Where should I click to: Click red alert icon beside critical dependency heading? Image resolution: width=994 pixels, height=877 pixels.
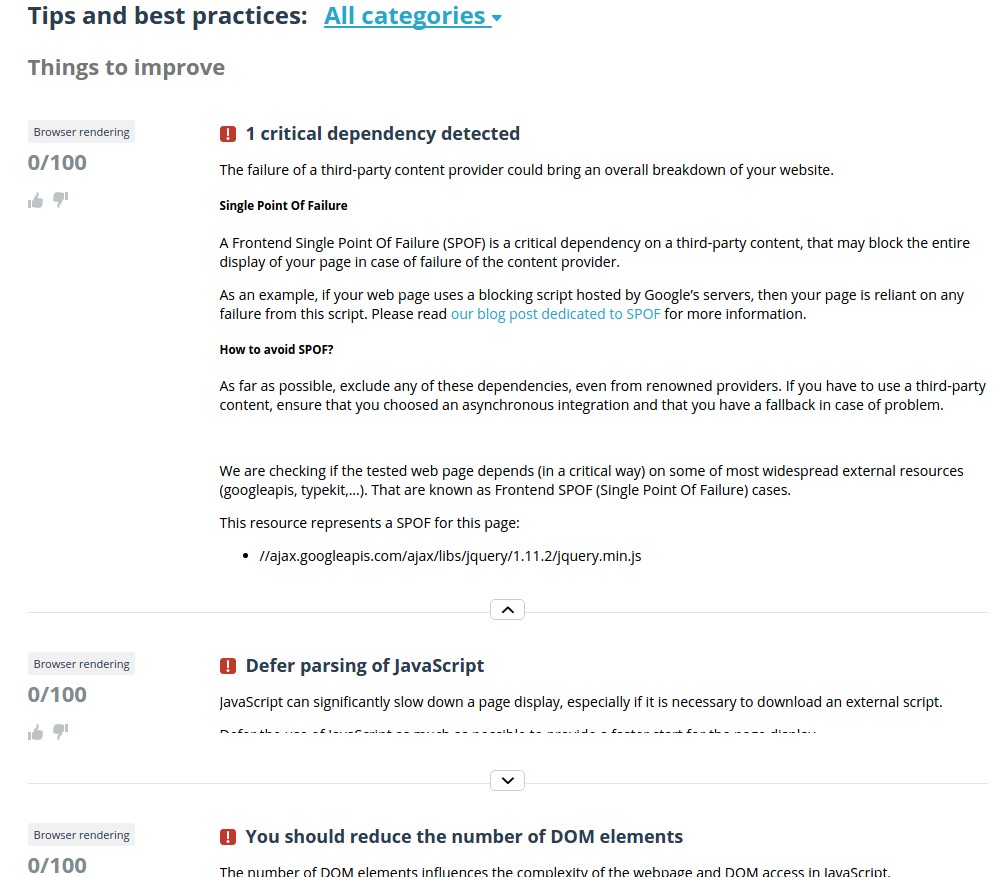click(x=228, y=134)
